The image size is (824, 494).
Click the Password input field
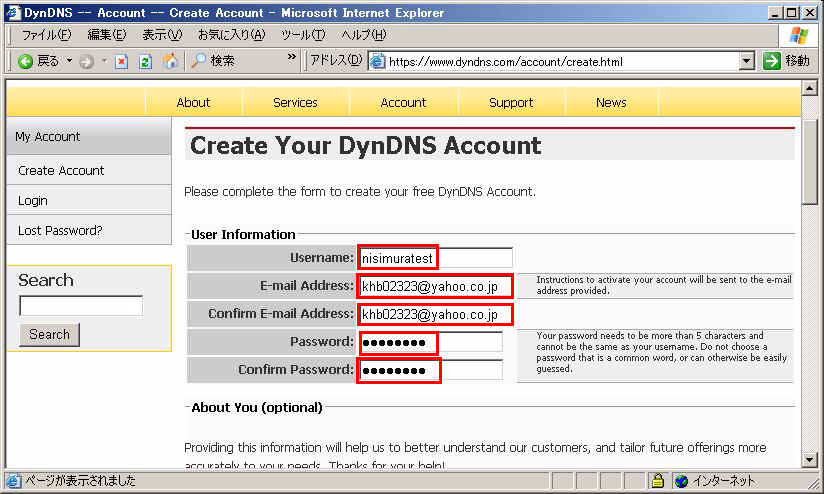(431, 342)
